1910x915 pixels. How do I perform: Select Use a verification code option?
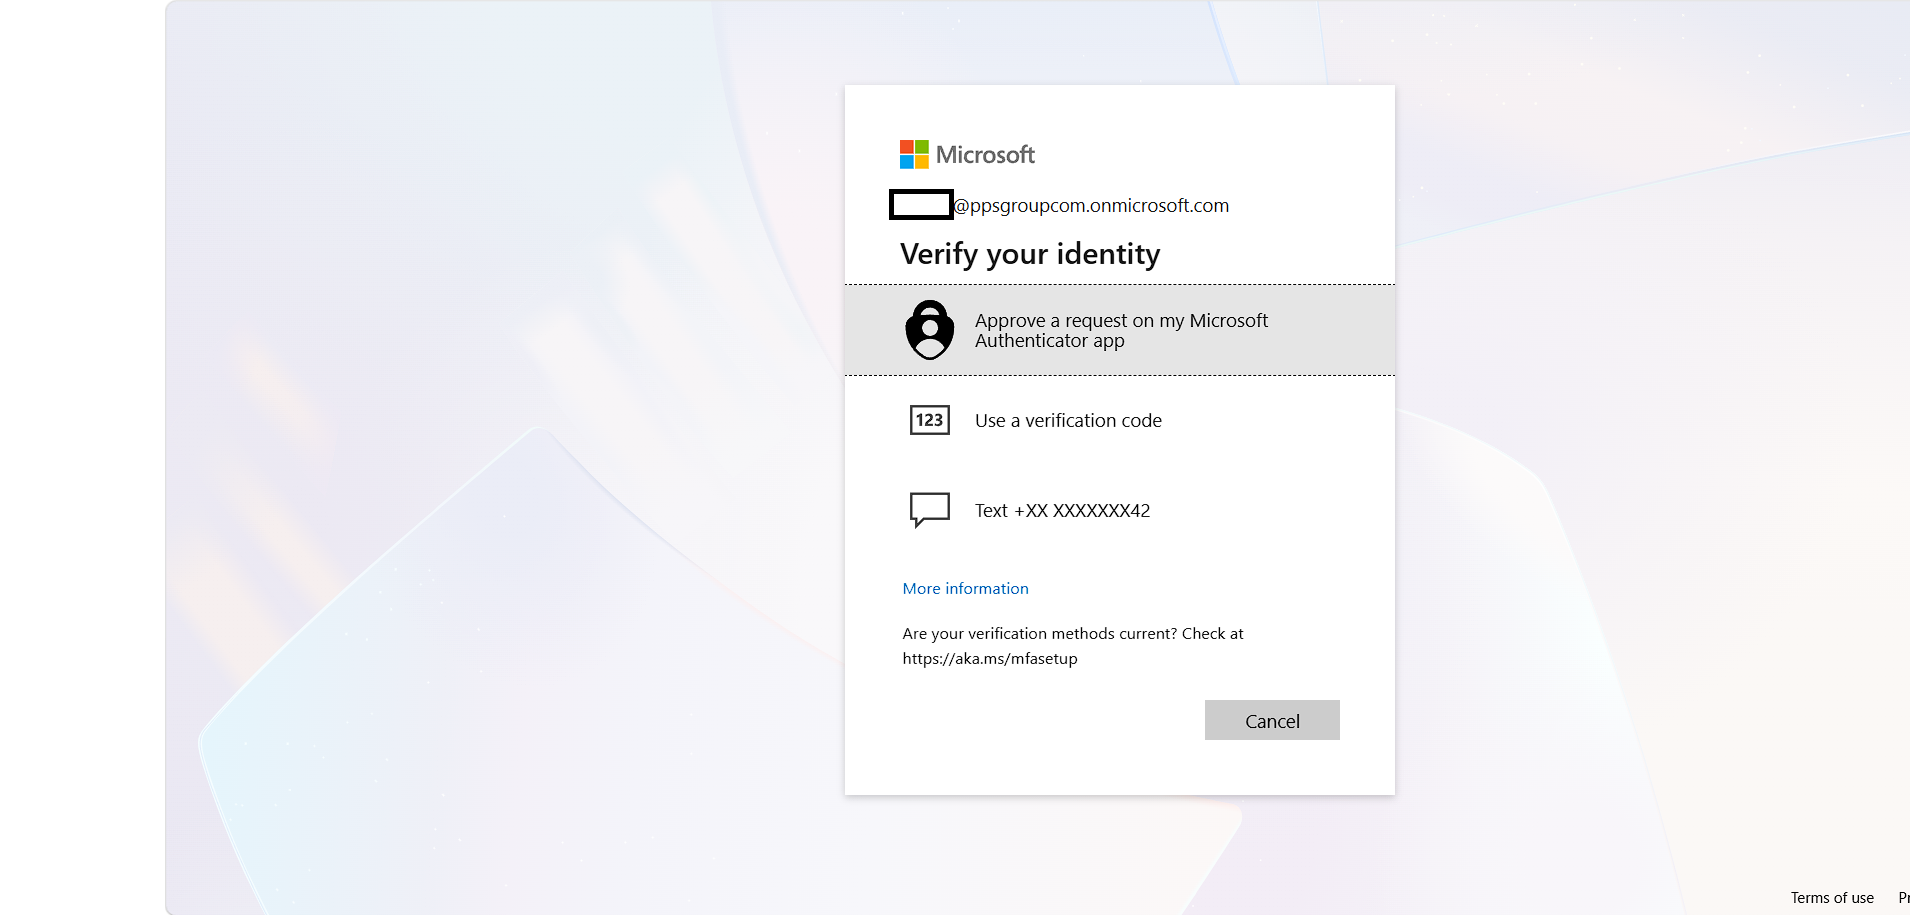1120,420
